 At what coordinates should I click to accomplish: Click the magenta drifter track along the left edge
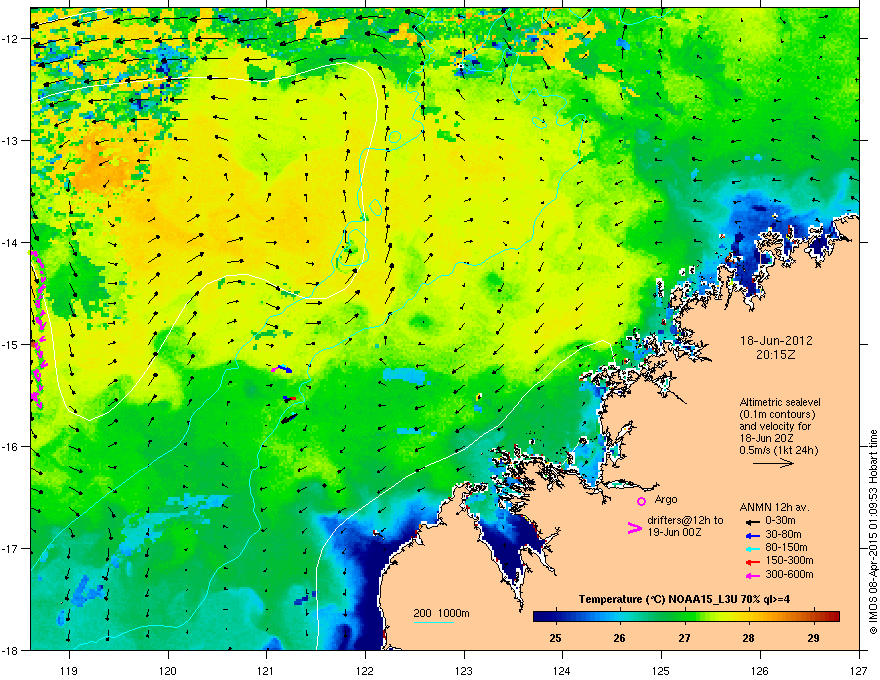(37, 330)
